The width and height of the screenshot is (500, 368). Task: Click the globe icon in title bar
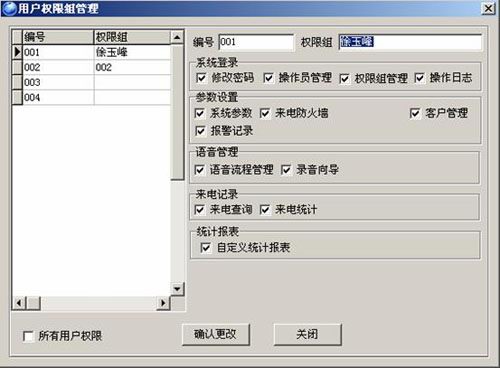9,8
